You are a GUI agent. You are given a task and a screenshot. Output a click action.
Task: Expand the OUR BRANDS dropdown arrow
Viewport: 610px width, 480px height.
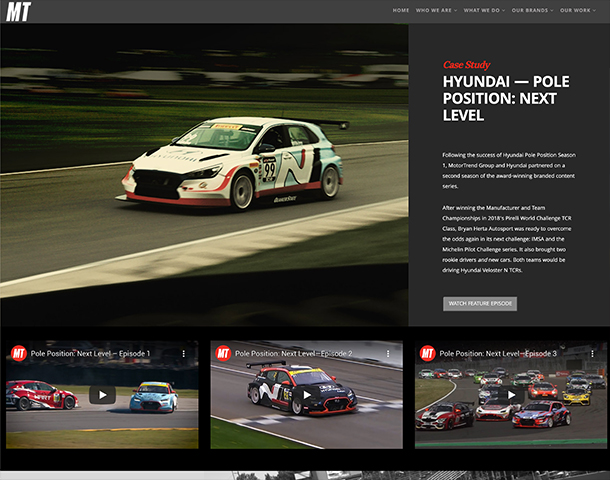552,11
